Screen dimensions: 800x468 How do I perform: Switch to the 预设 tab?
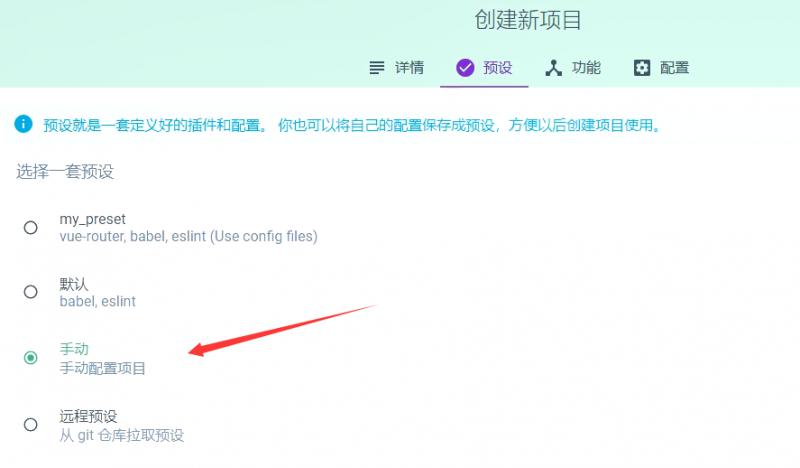tap(484, 67)
